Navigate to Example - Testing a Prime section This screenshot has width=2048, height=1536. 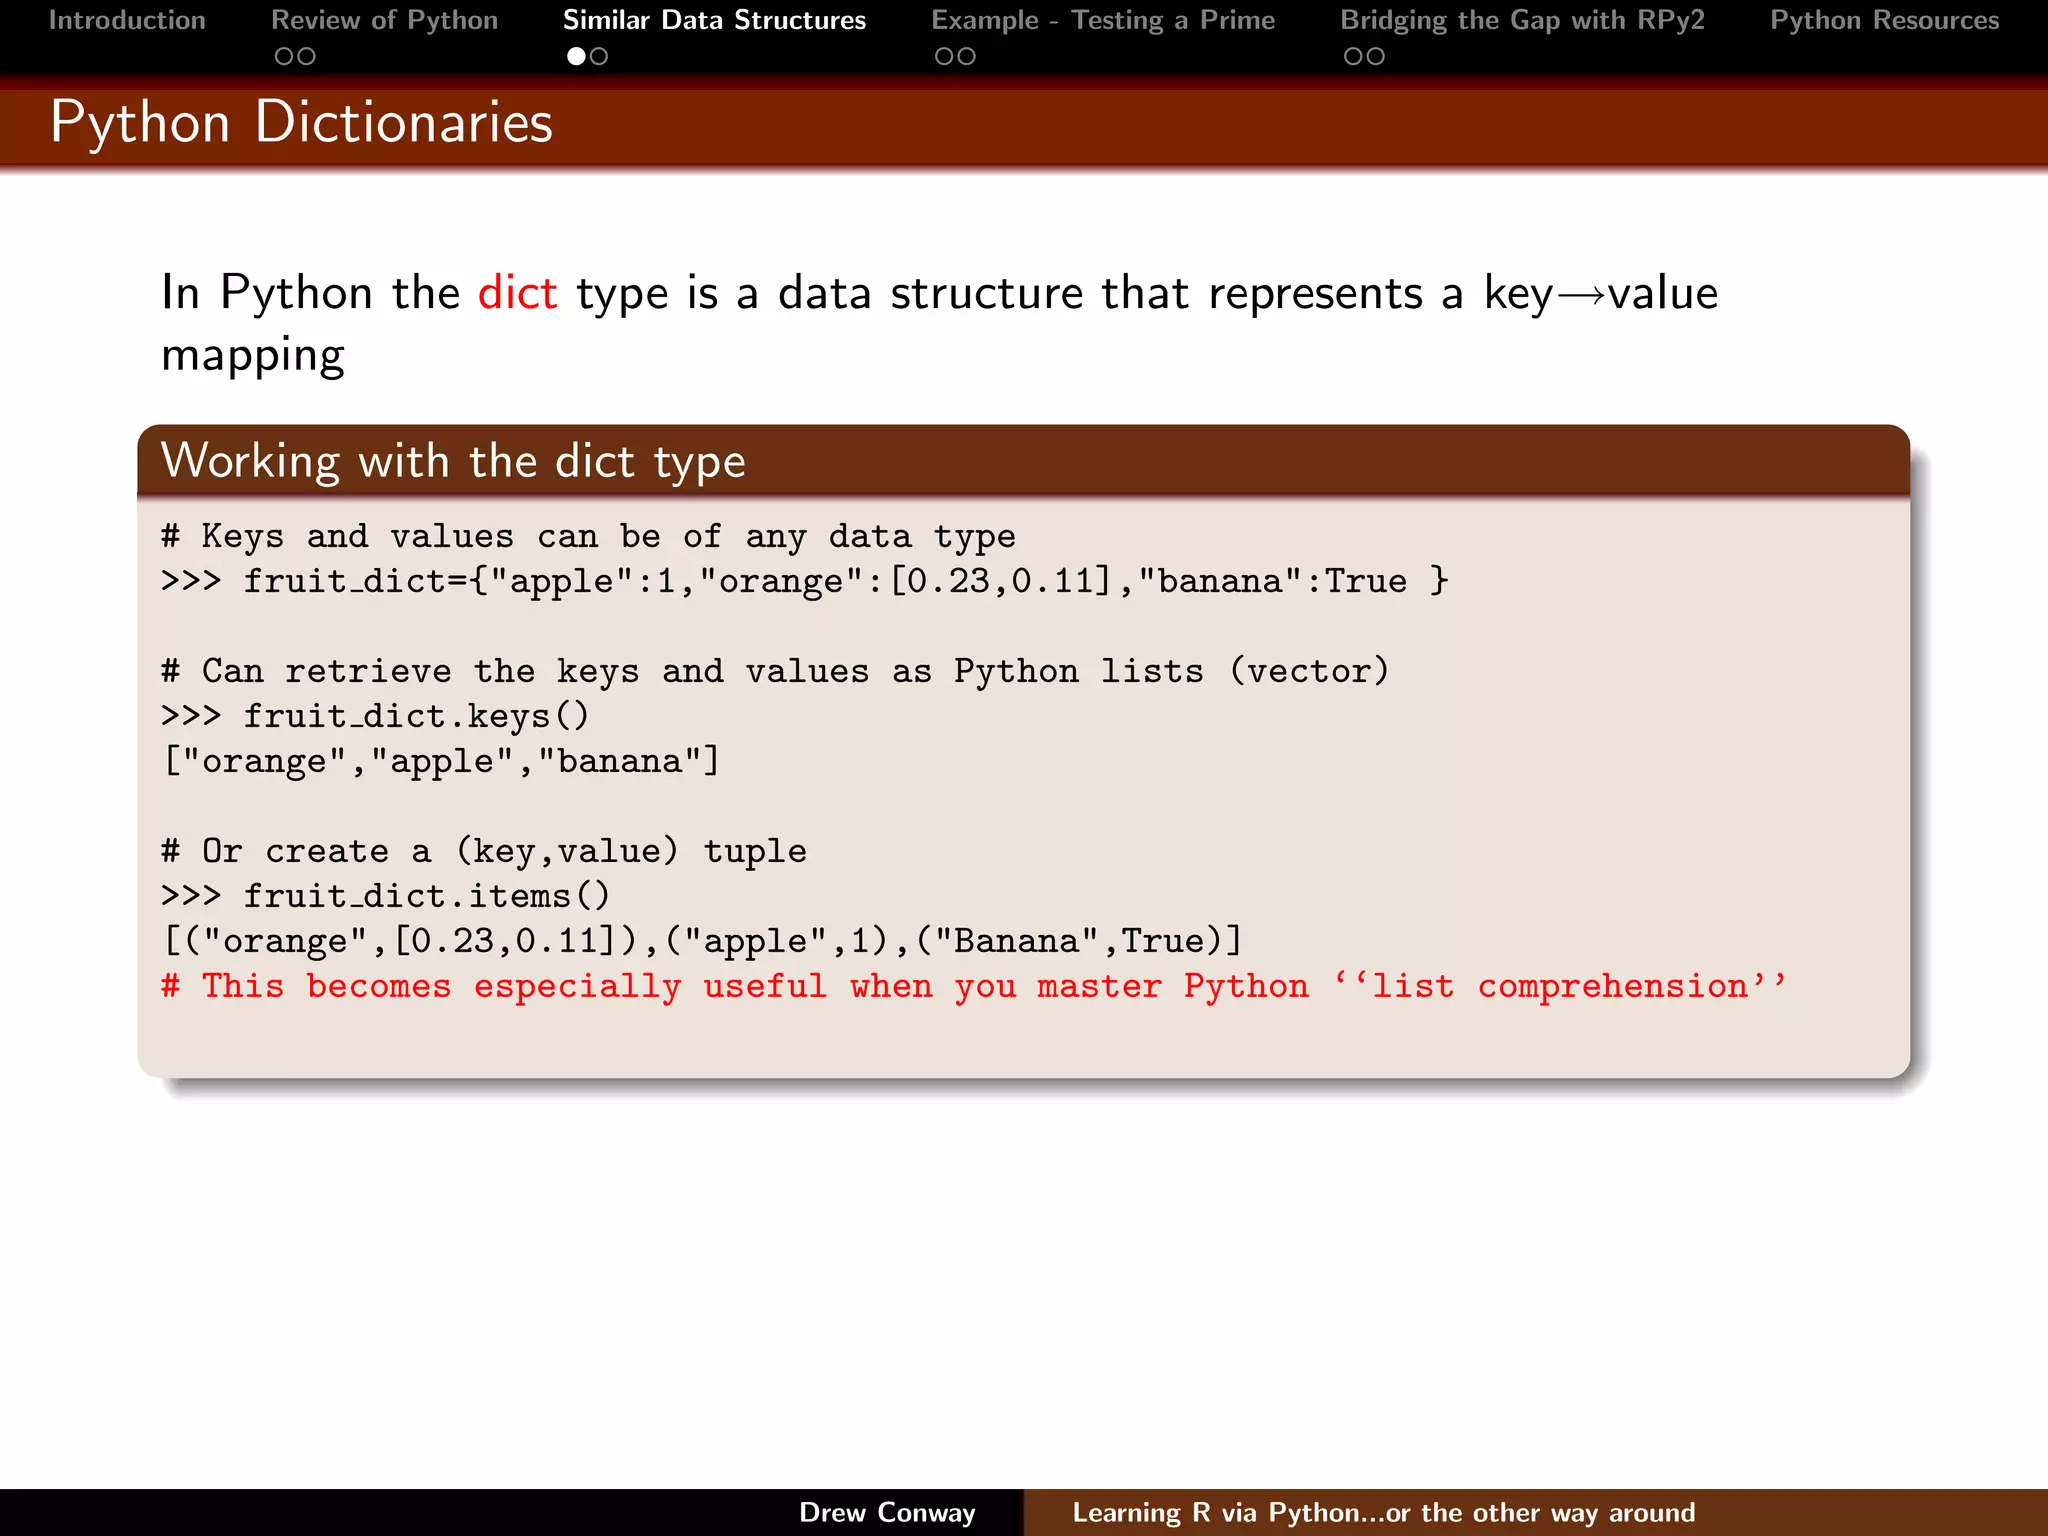coord(1103,20)
